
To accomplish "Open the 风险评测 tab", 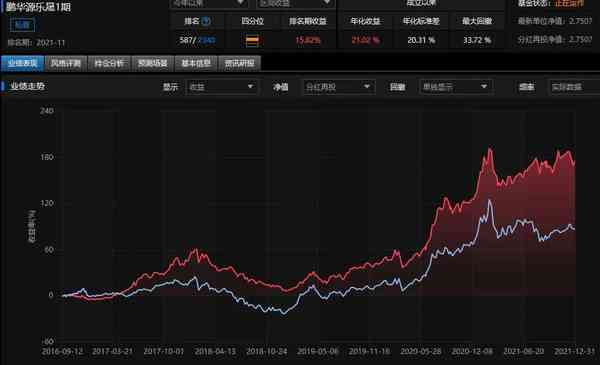I will tap(66, 63).
